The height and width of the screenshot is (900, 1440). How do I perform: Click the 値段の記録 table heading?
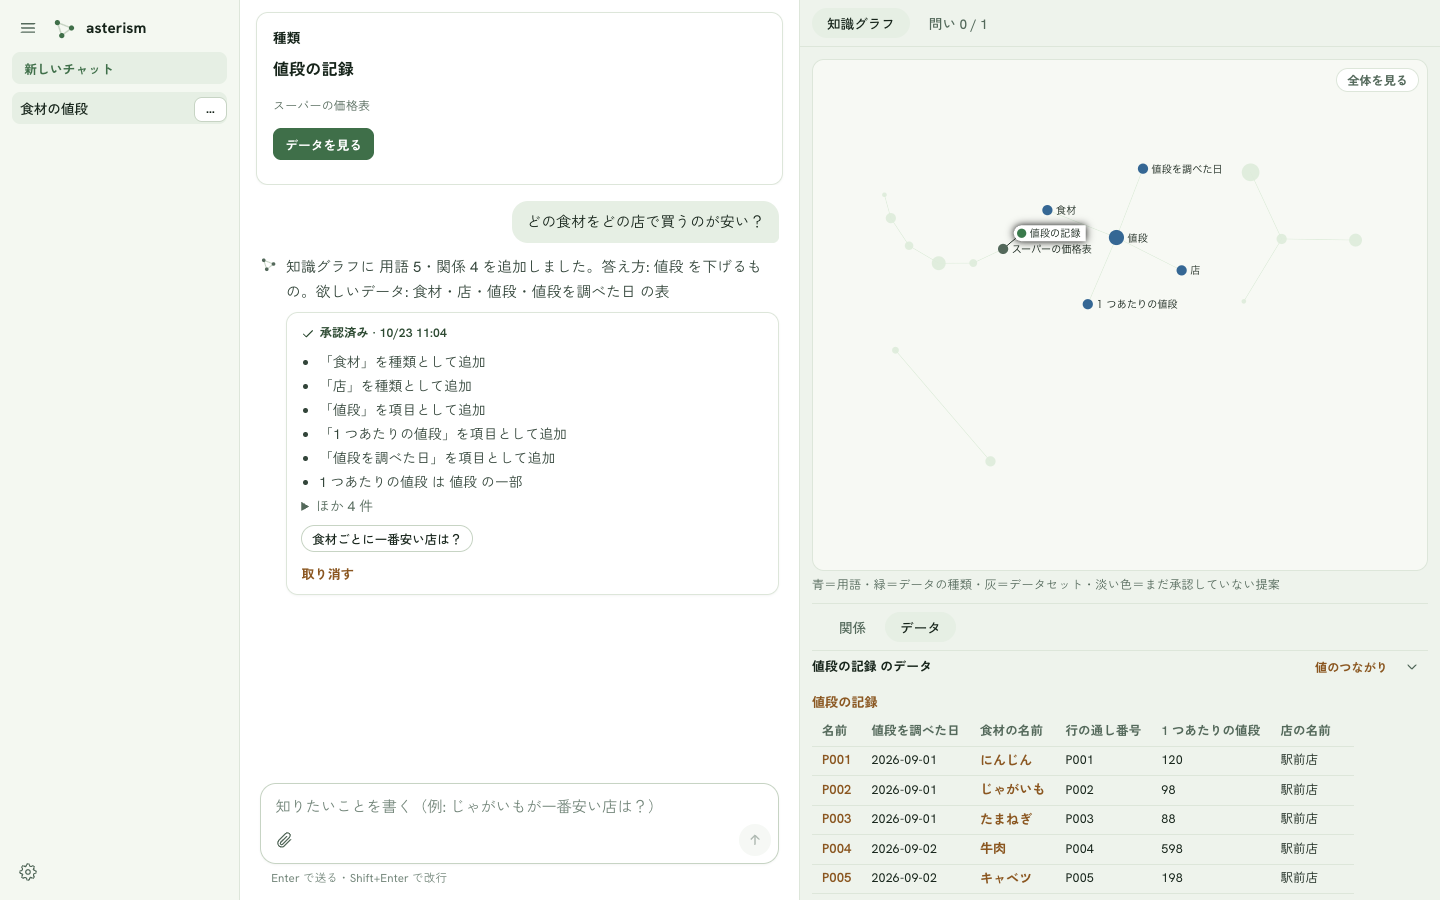click(x=845, y=702)
